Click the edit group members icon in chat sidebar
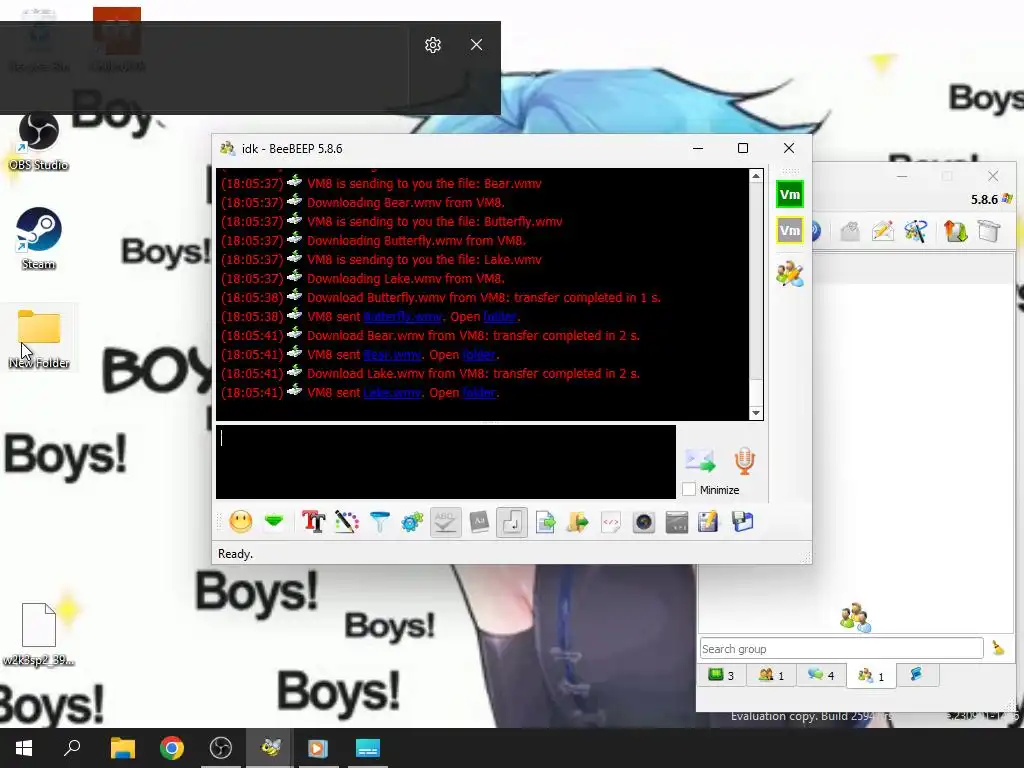The image size is (1024, 768). click(x=790, y=274)
